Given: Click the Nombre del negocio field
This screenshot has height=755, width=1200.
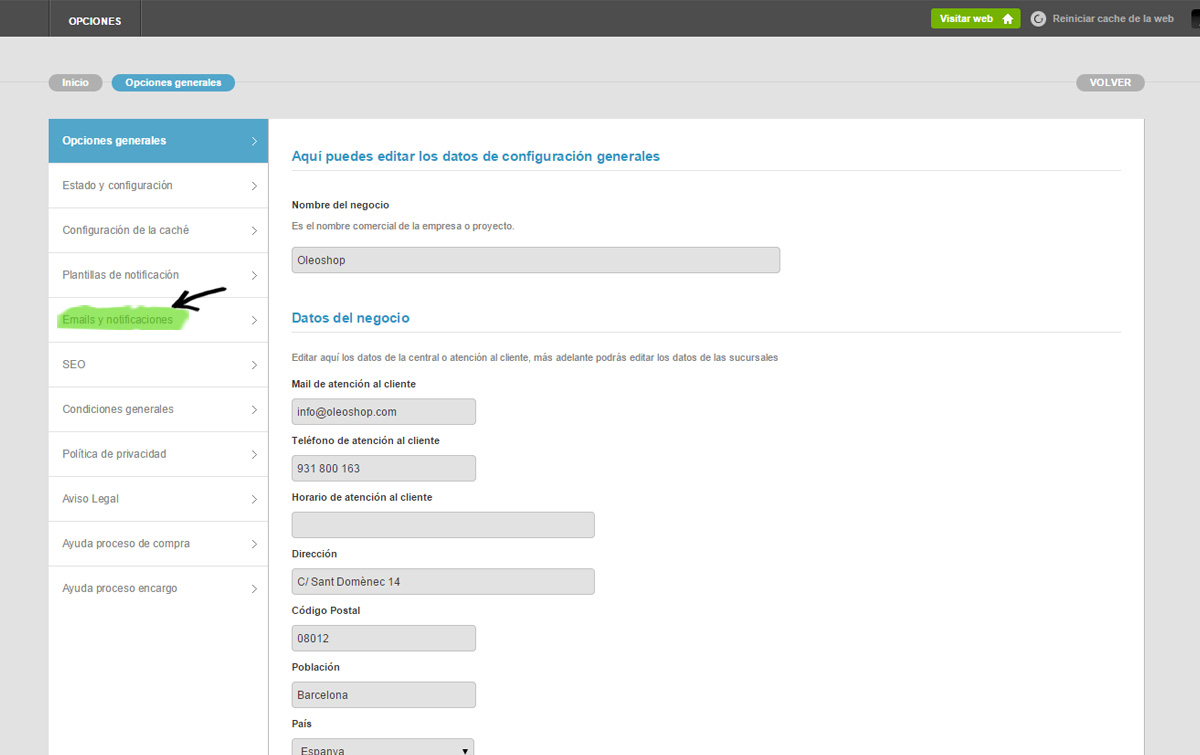Looking at the screenshot, I should tap(536, 260).
